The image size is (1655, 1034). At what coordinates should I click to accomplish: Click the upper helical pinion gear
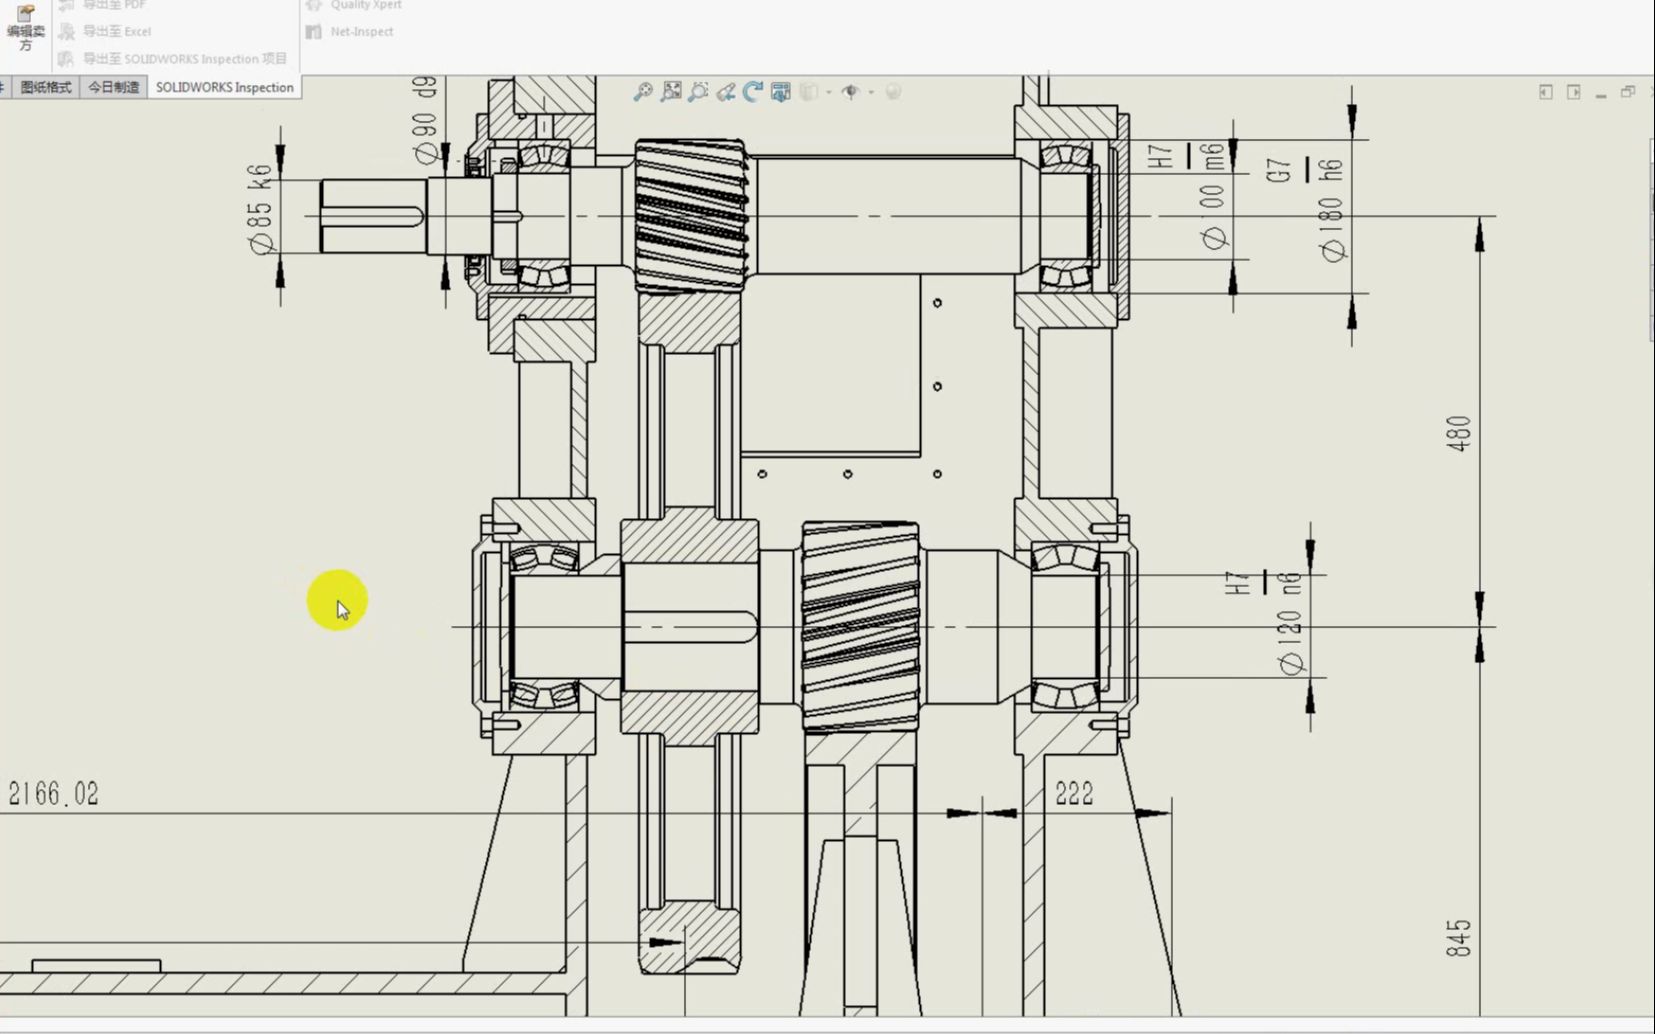(692, 216)
